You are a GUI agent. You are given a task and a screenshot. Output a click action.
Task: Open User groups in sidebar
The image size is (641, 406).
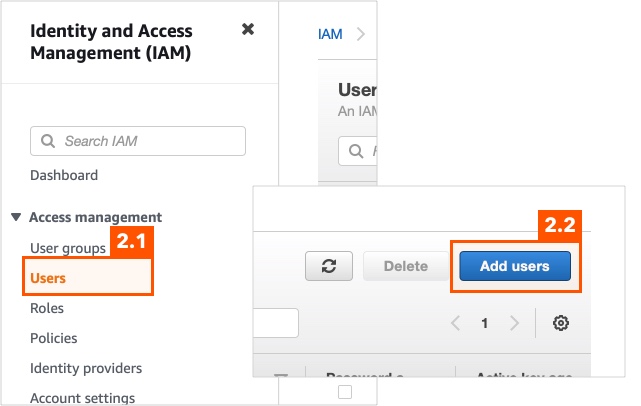(x=68, y=248)
